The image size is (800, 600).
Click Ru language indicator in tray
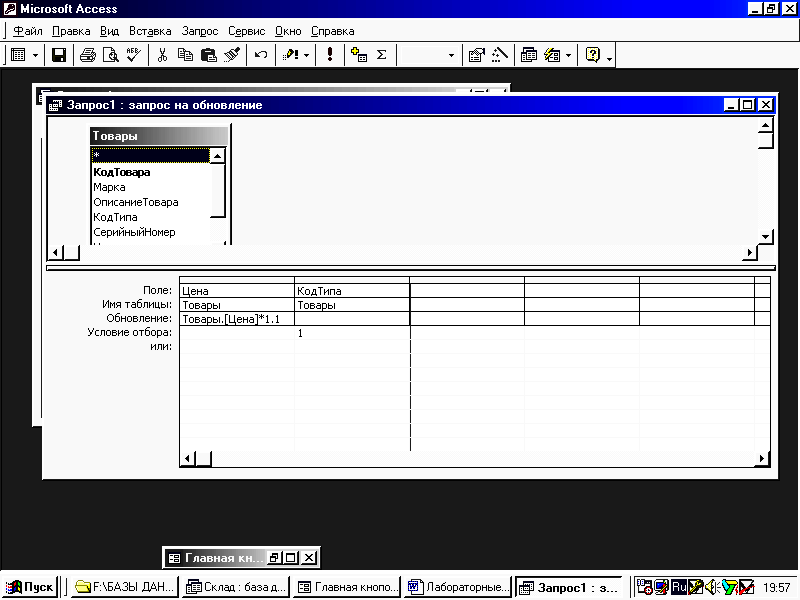[x=679, y=587]
